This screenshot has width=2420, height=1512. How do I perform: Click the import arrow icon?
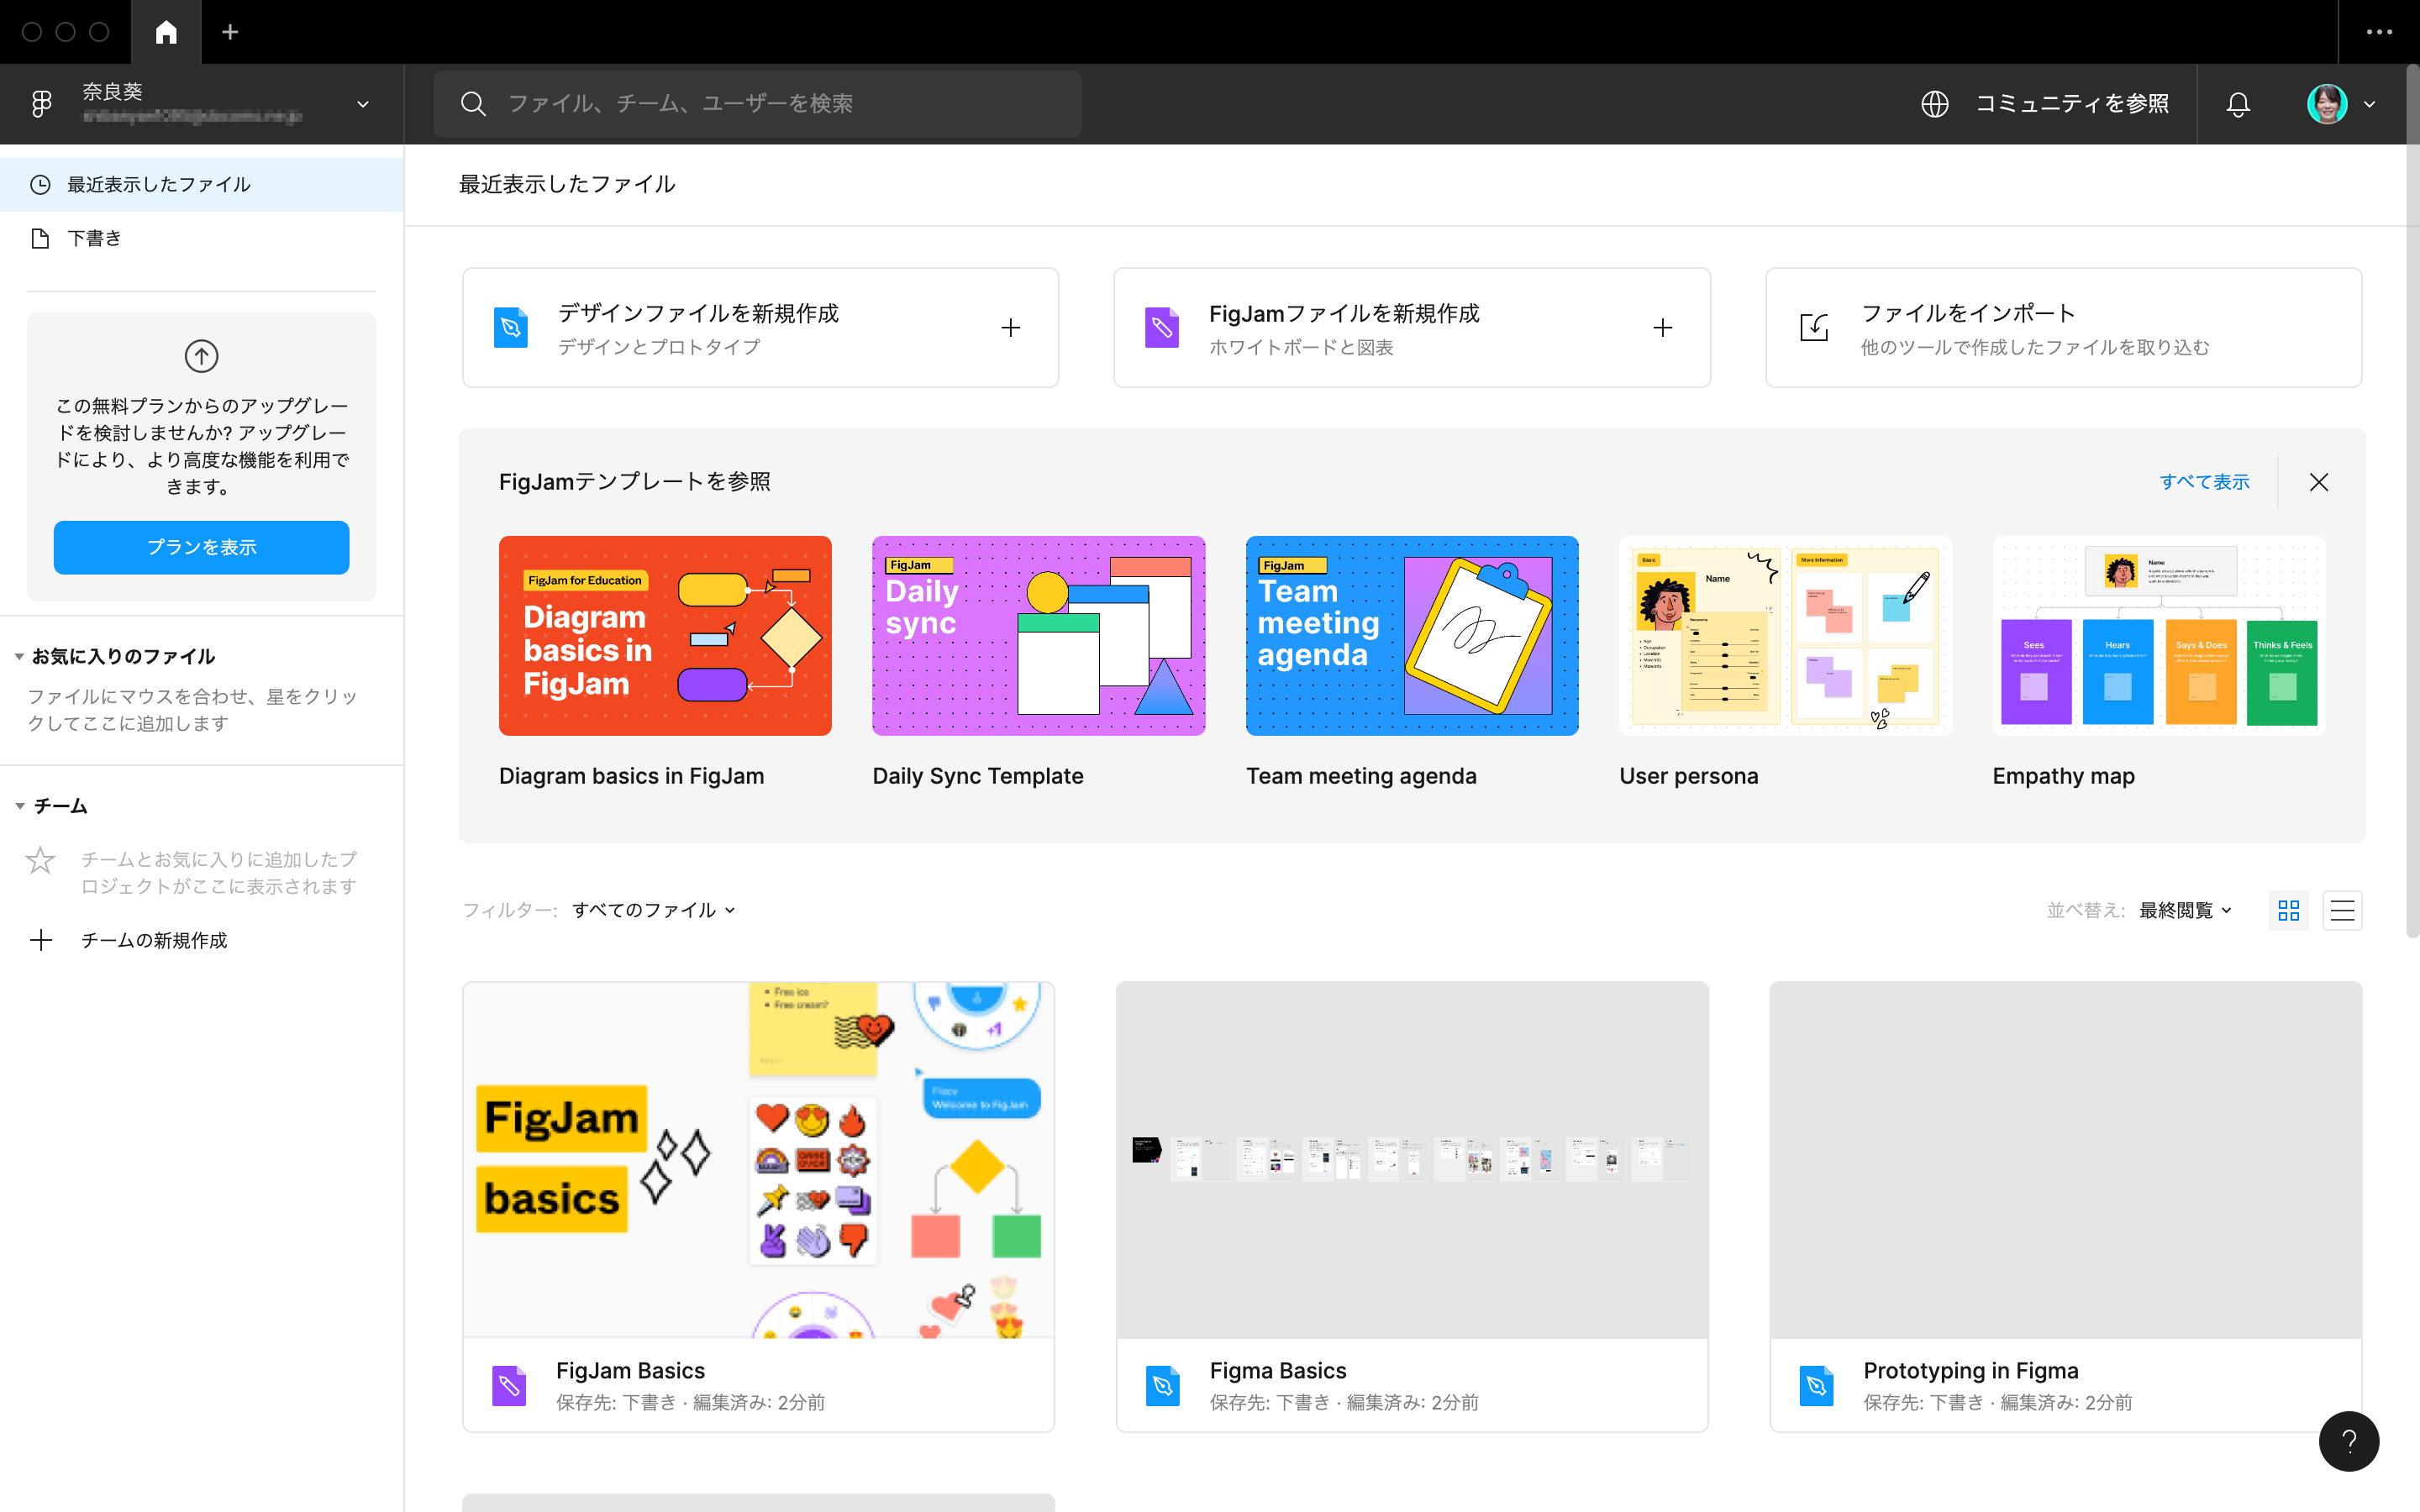(1814, 327)
